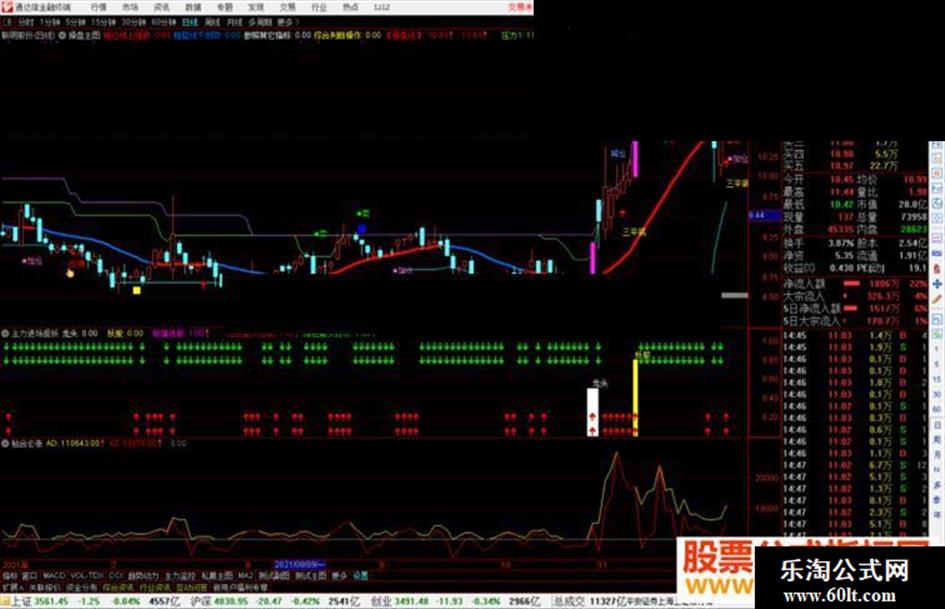
Task: Open the 行情 menu
Action: click(x=98, y=7)
